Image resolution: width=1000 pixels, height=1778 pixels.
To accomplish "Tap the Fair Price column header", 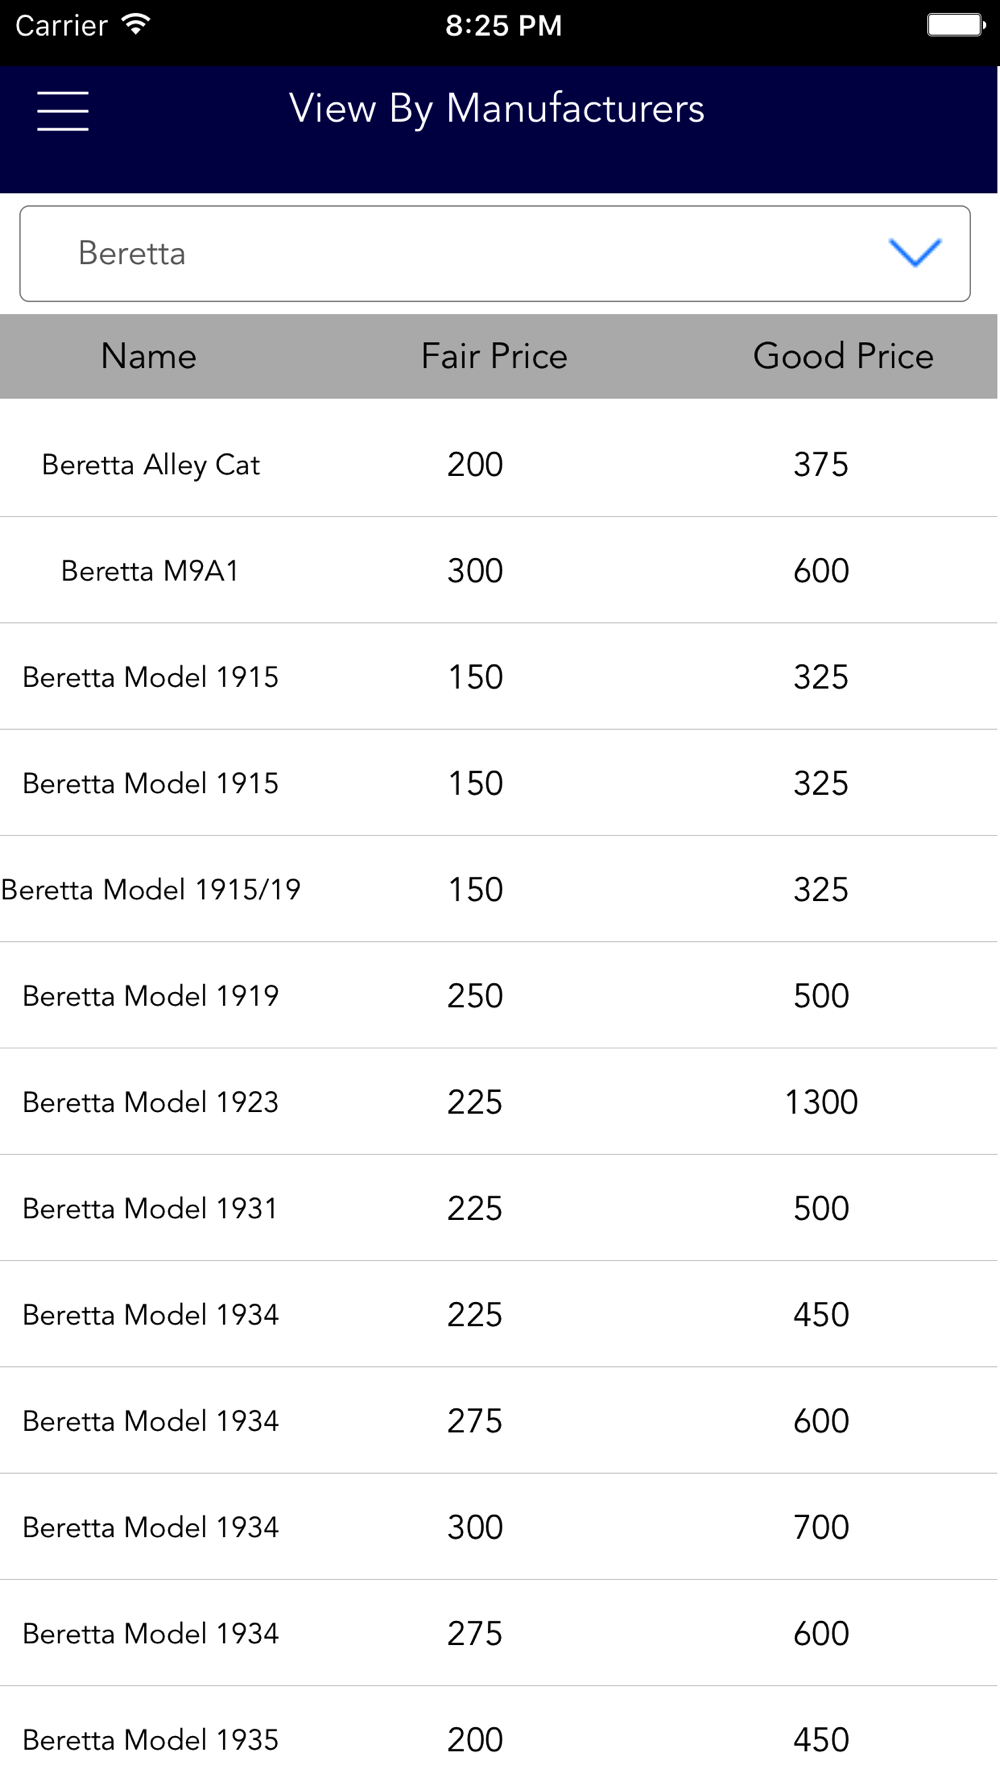I will pos(494,356).
